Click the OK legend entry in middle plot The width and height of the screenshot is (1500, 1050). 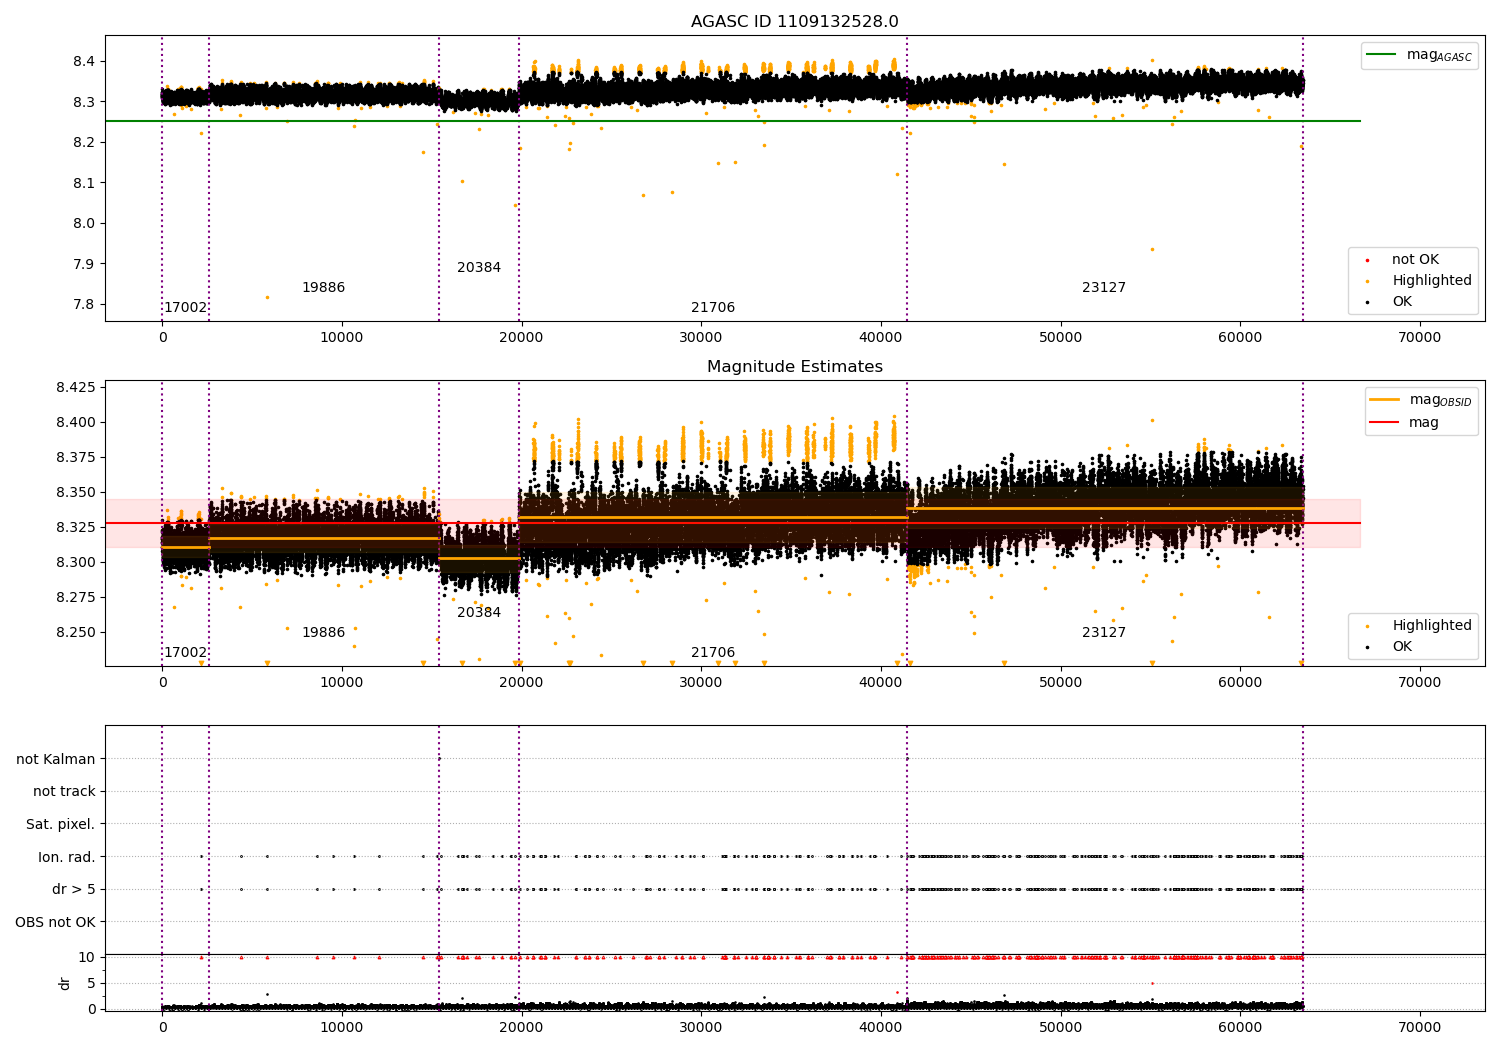(1402, 647)
